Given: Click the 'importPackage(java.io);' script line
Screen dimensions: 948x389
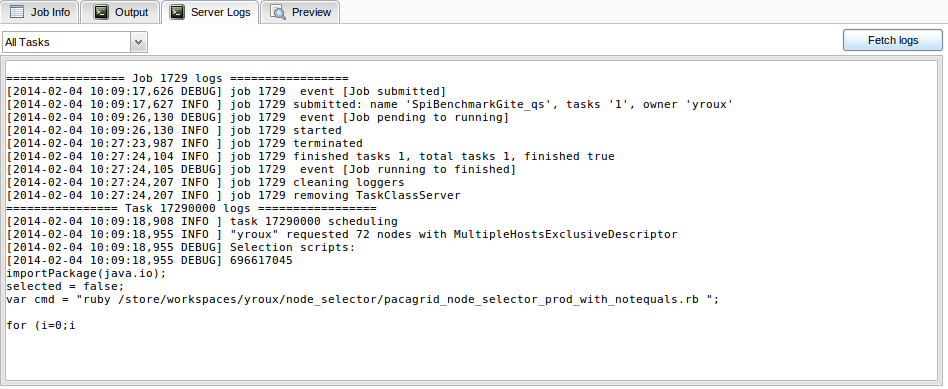Looking at the screenshot, I should click(x=86, y=273).
